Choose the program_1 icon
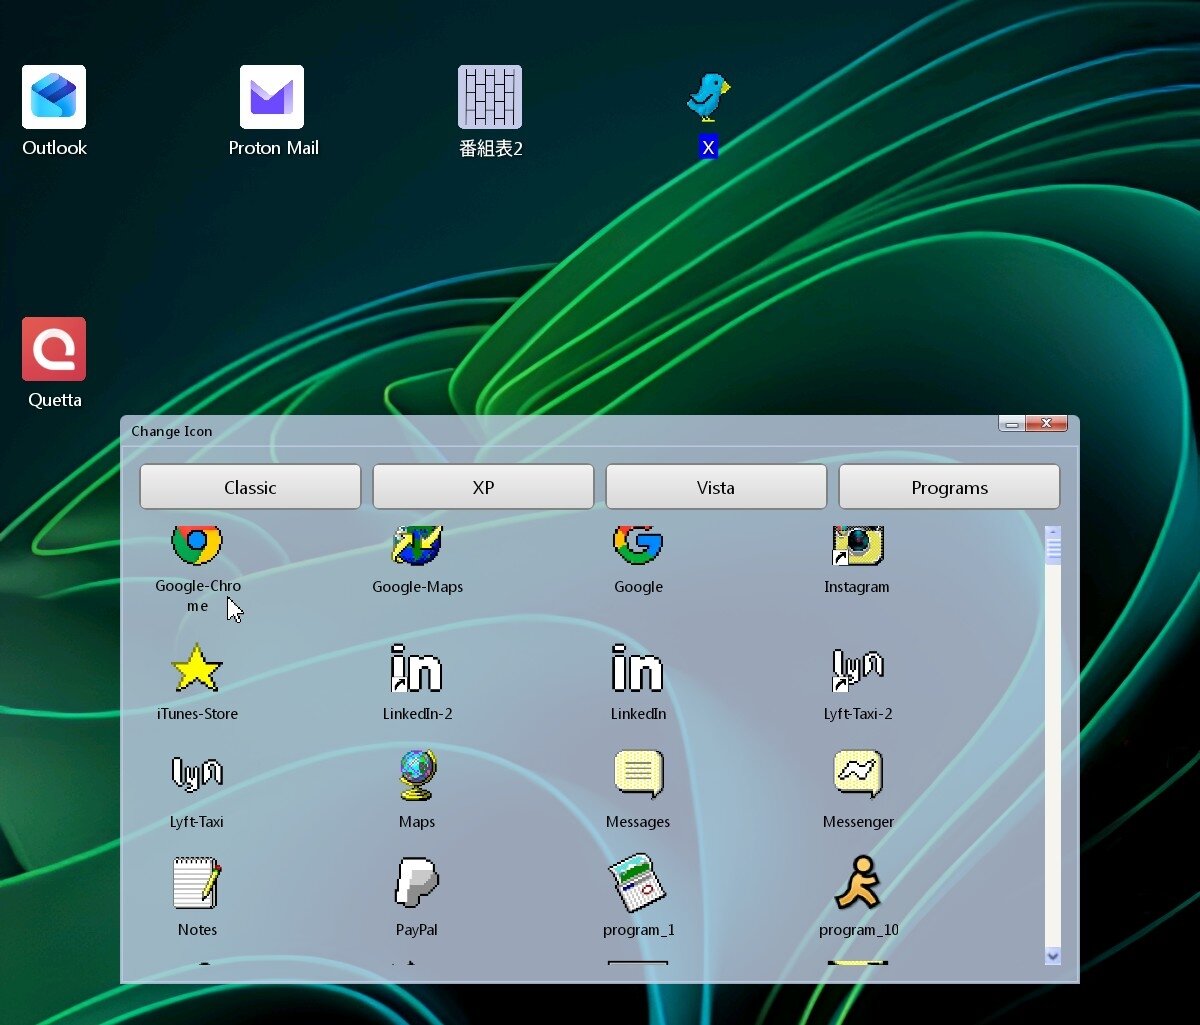The height and width of the screenshot is (1025, 1200). point(638,883)
